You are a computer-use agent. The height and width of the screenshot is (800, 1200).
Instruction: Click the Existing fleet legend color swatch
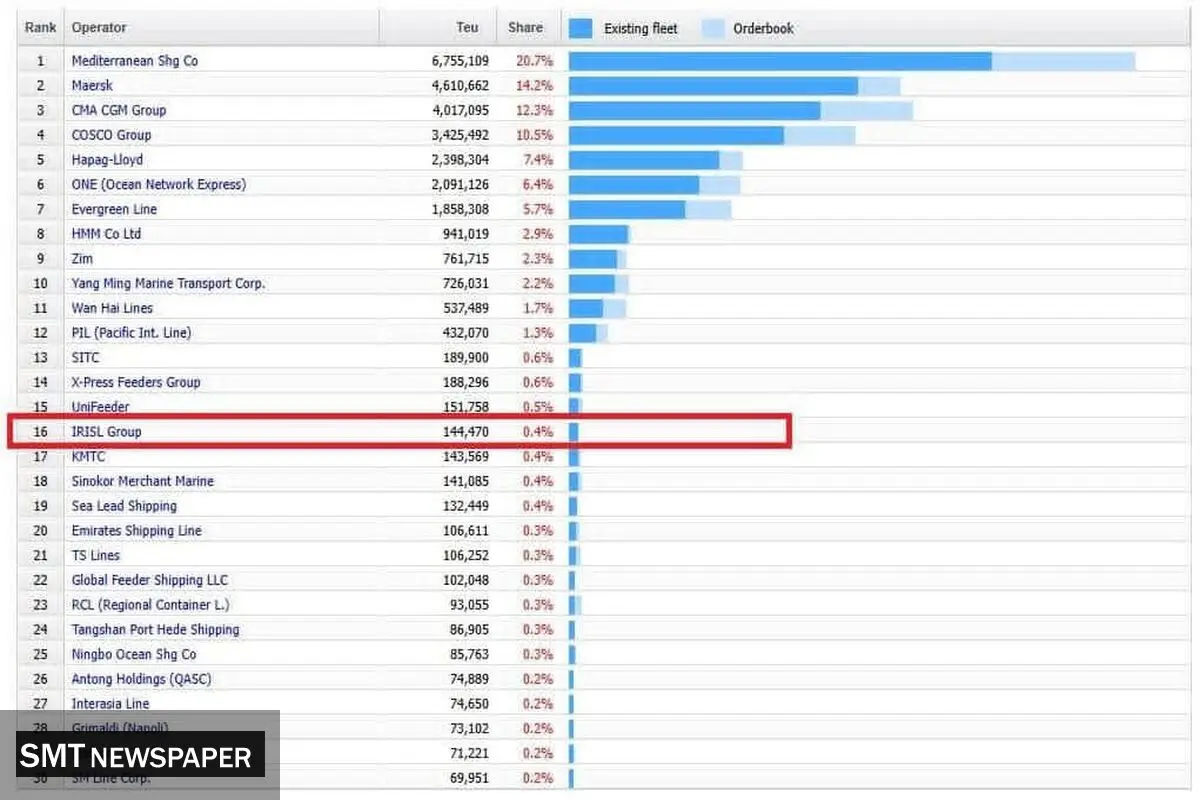click(x=581, y=28)
